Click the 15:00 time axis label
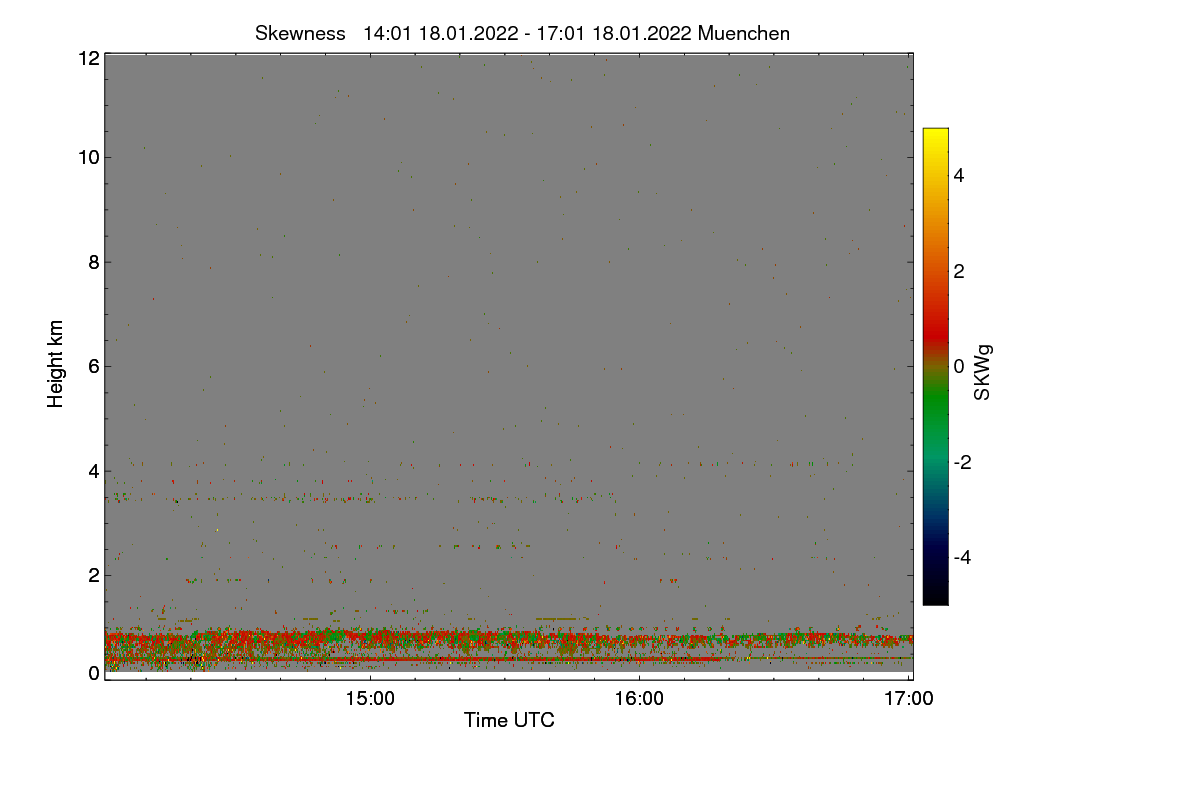 [x=370, y=699]
